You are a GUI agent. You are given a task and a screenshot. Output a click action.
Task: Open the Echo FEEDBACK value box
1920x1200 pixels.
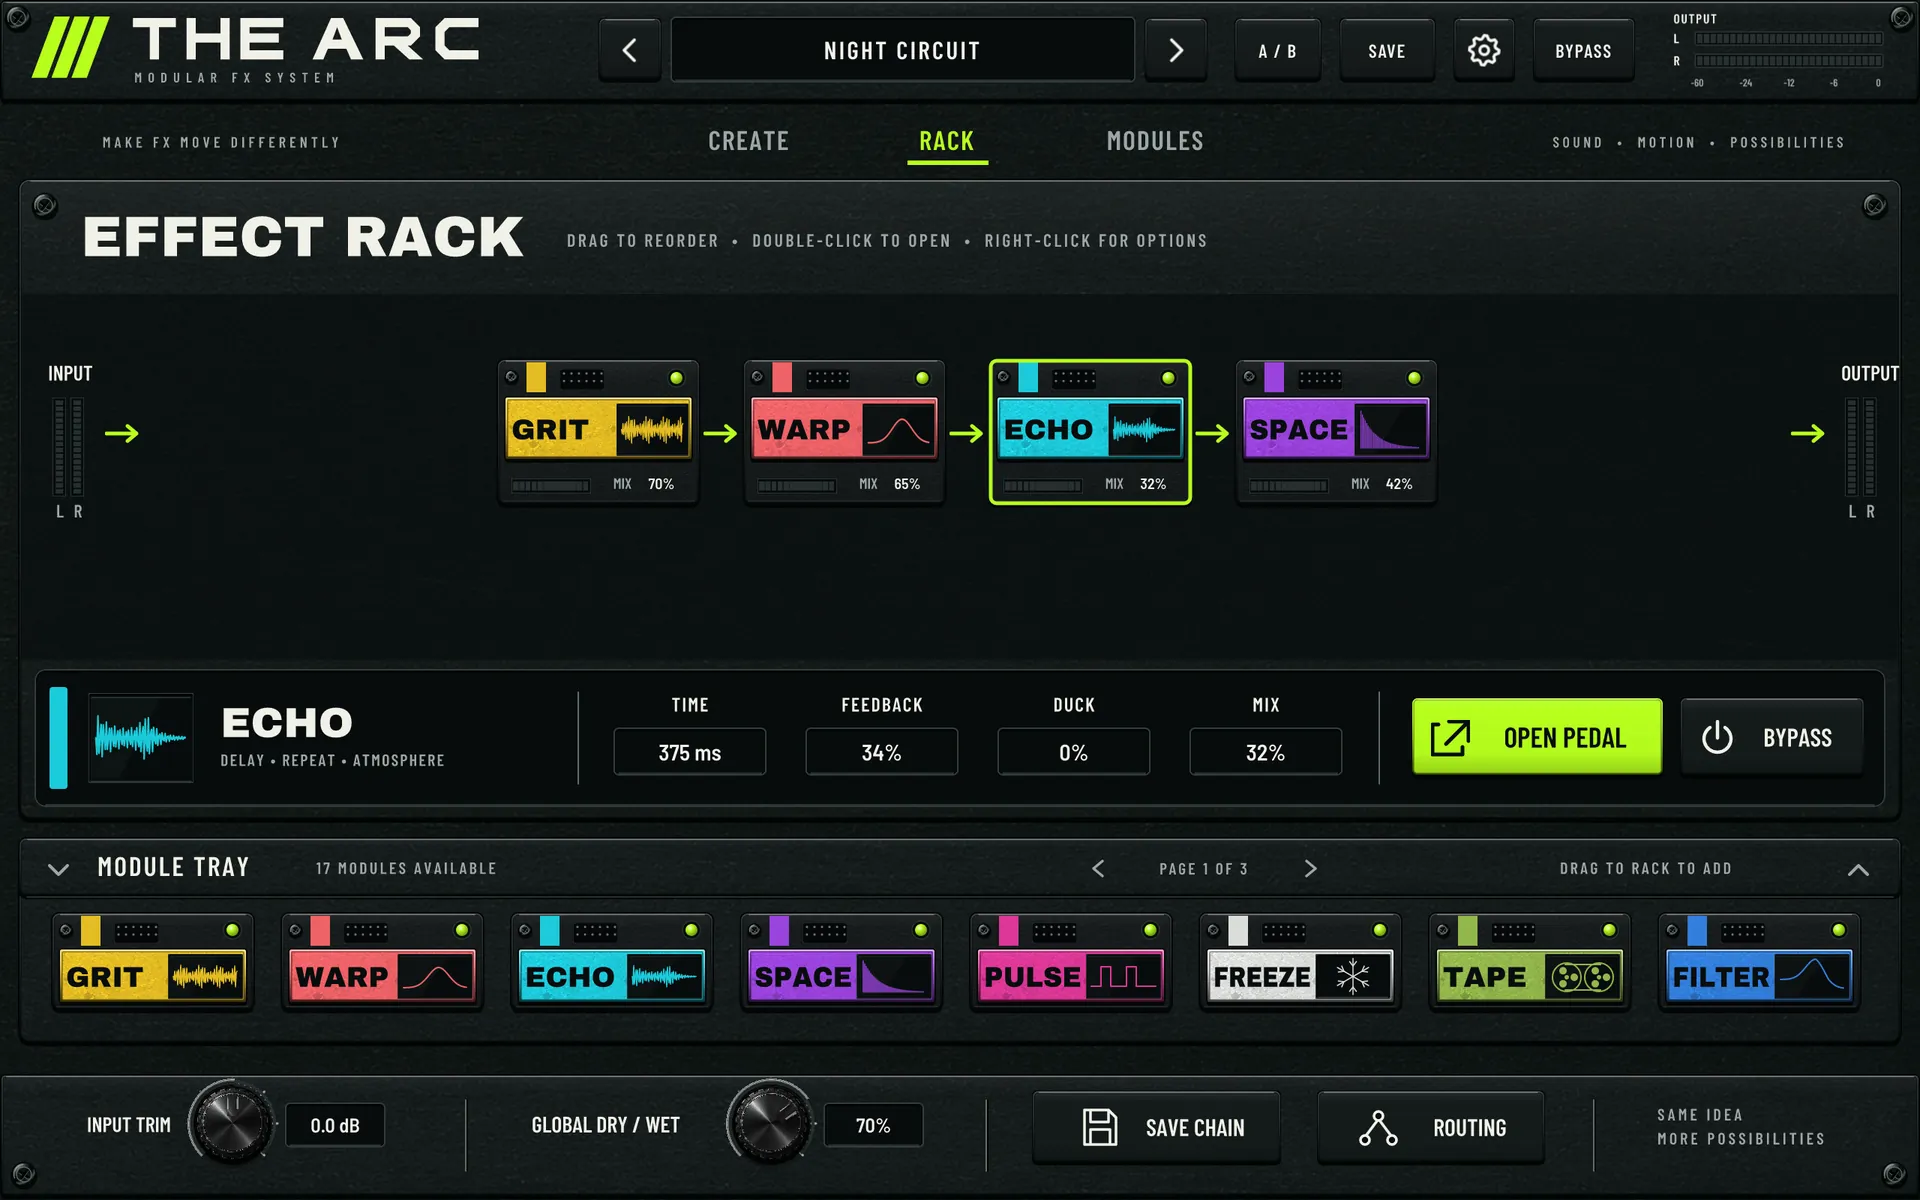click(x=882, y=752)
